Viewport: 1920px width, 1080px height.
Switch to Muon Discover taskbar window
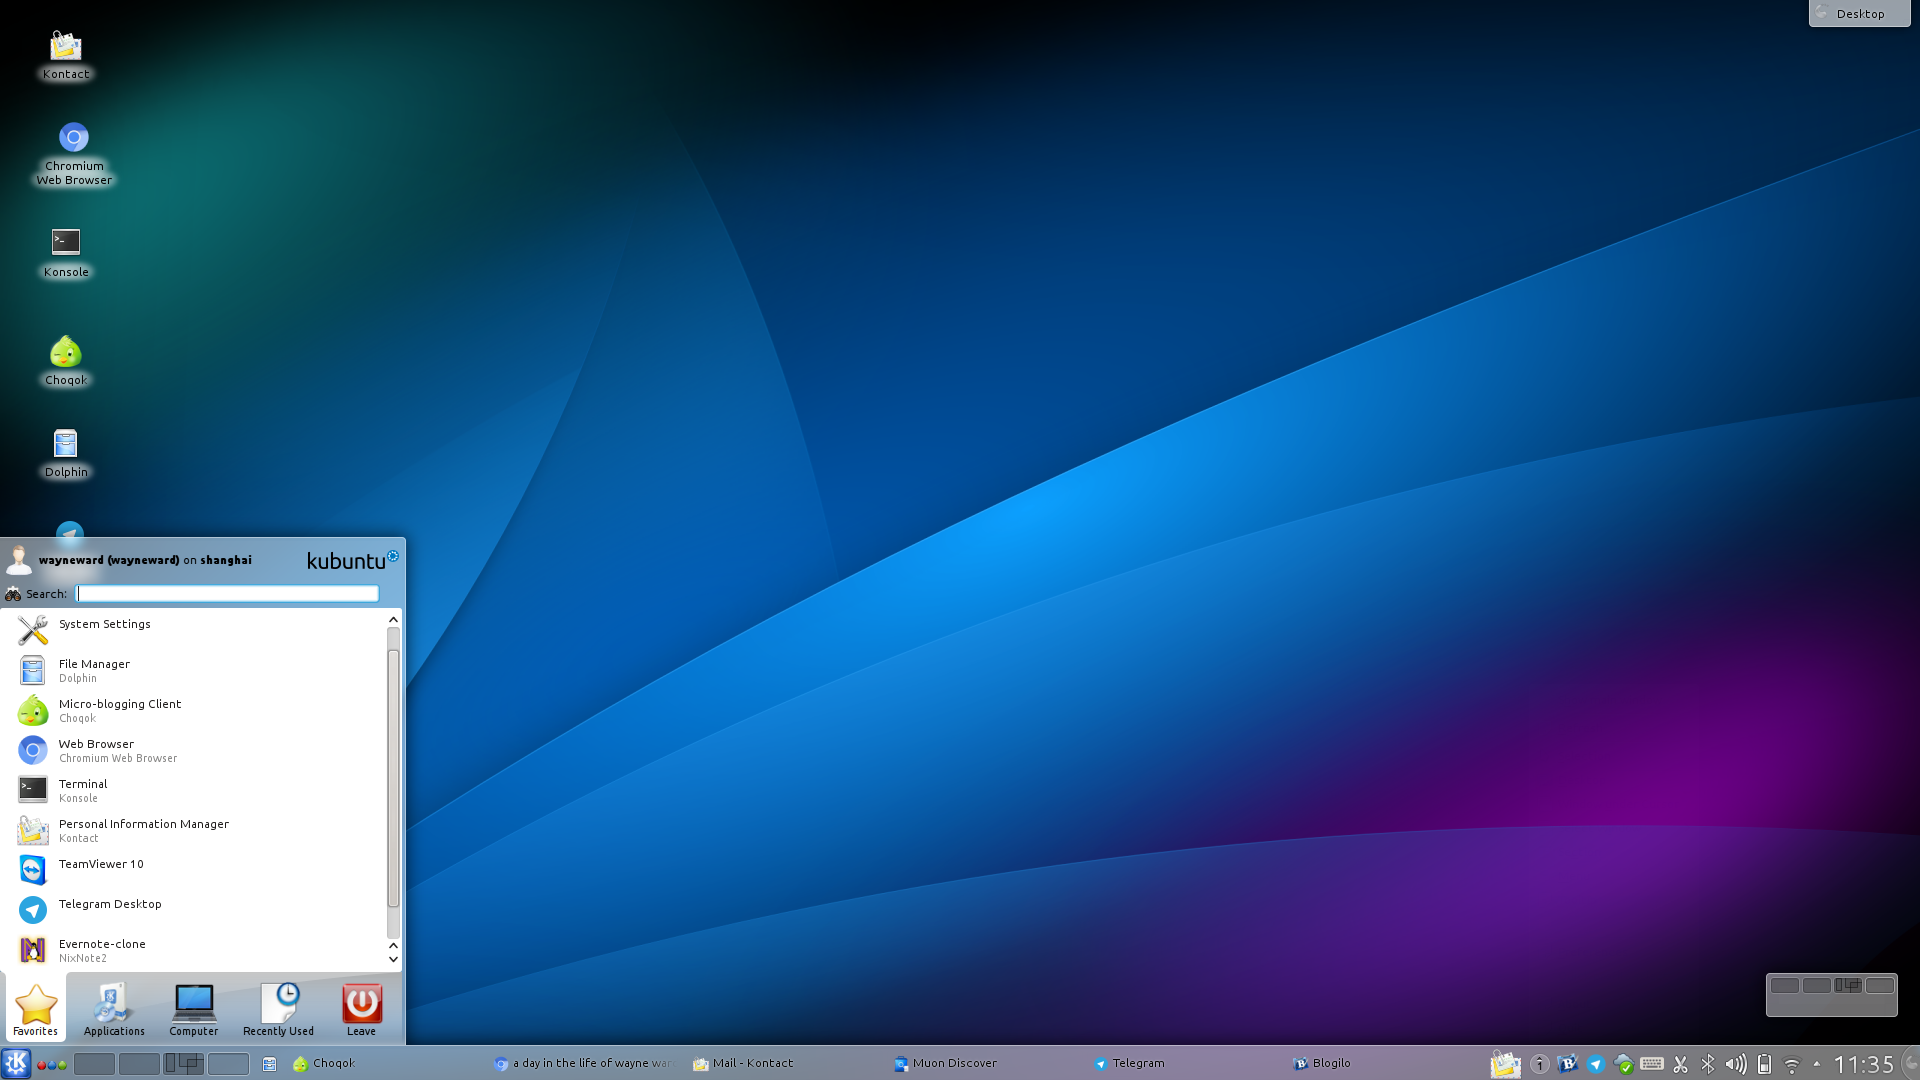pos(946,1063)
